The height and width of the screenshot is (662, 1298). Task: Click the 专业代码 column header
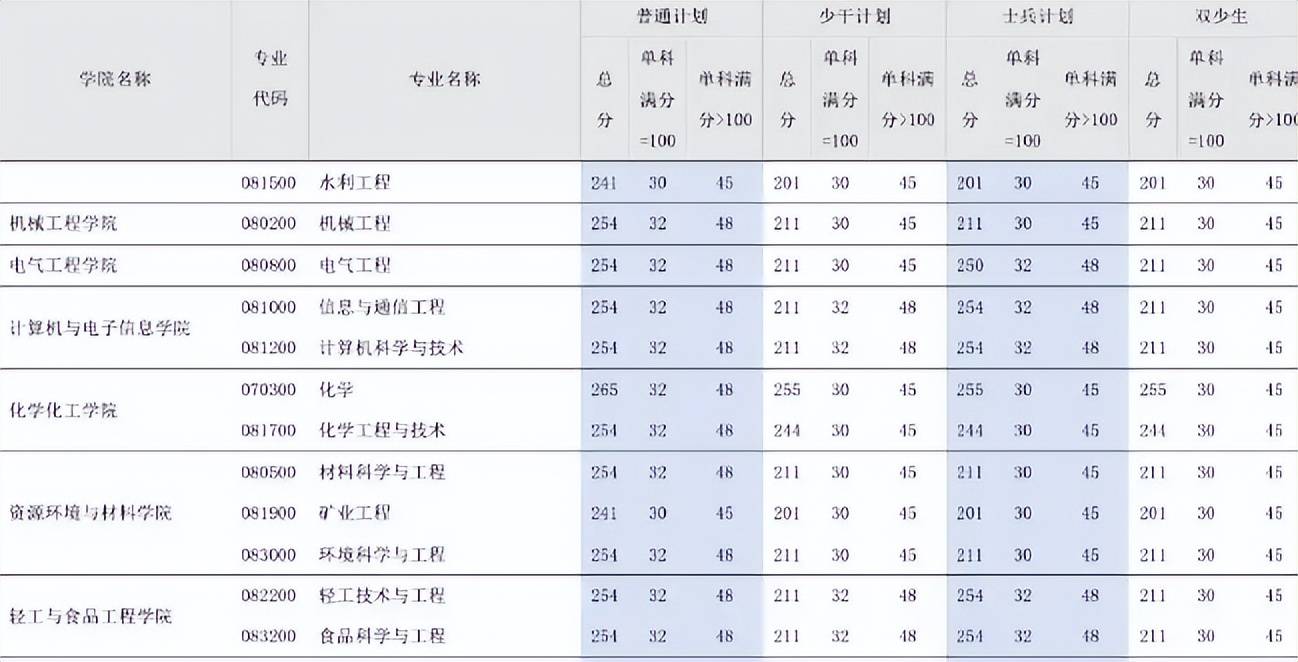(x=270, y=79)
